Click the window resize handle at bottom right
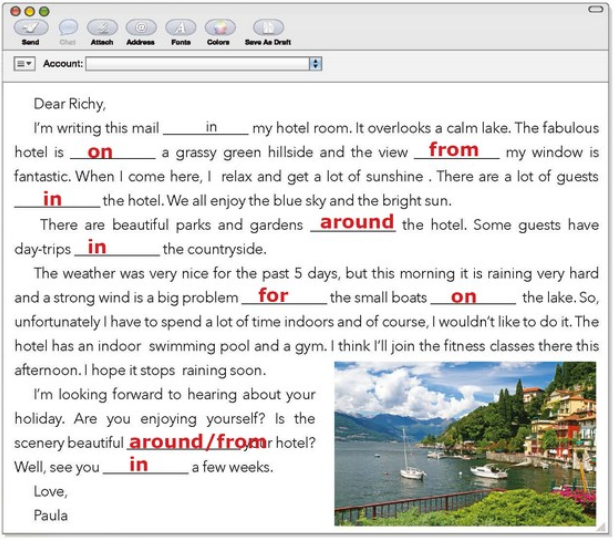 click(x=601, y=528)
